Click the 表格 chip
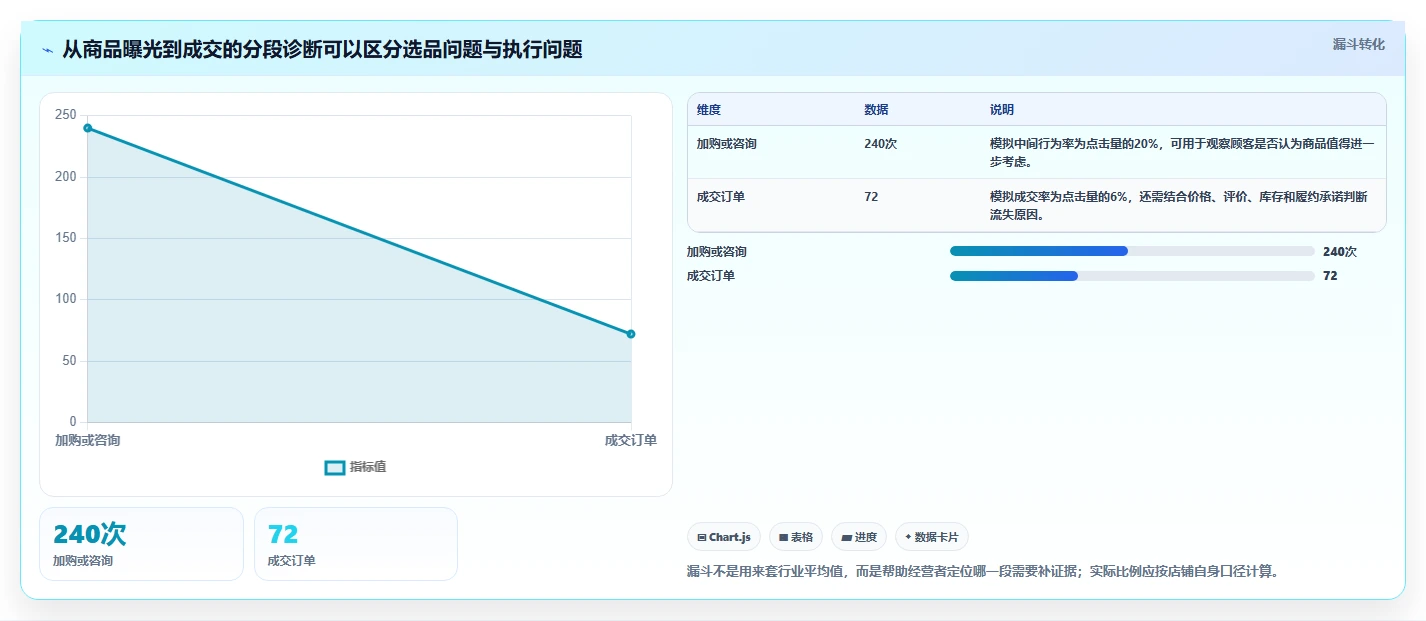The height and width of the screenshot is (621, 1426). [x=796, y=537]
